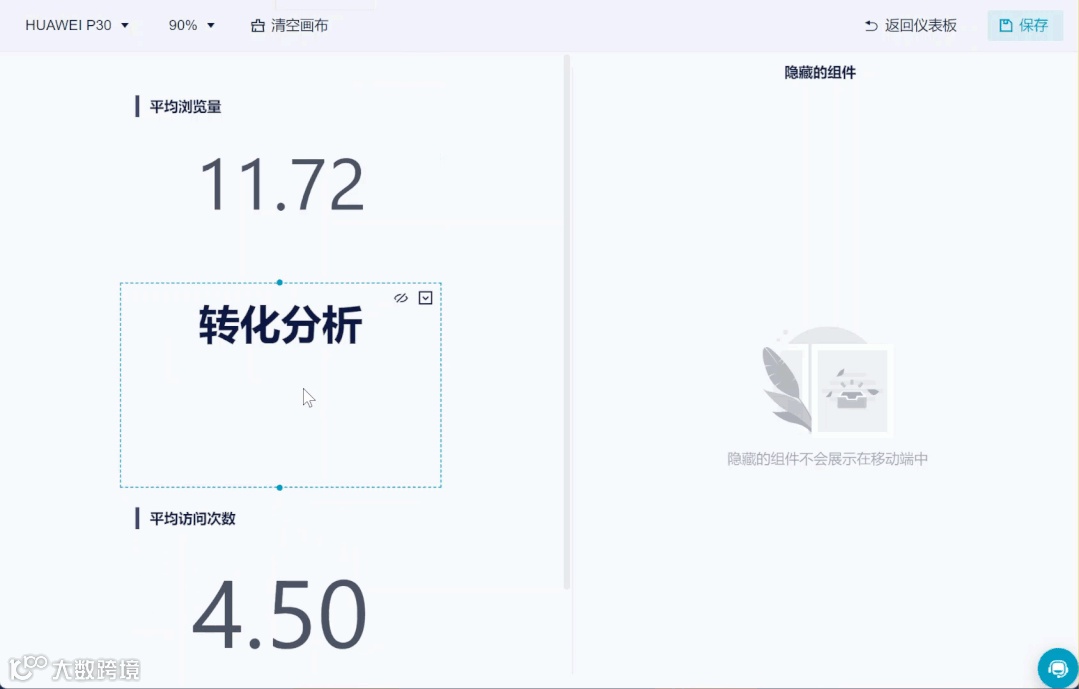The image size is (1079, 689).
Task: Click the empty-box illustration in hidden components panel
Action: (x=852, y=390)
